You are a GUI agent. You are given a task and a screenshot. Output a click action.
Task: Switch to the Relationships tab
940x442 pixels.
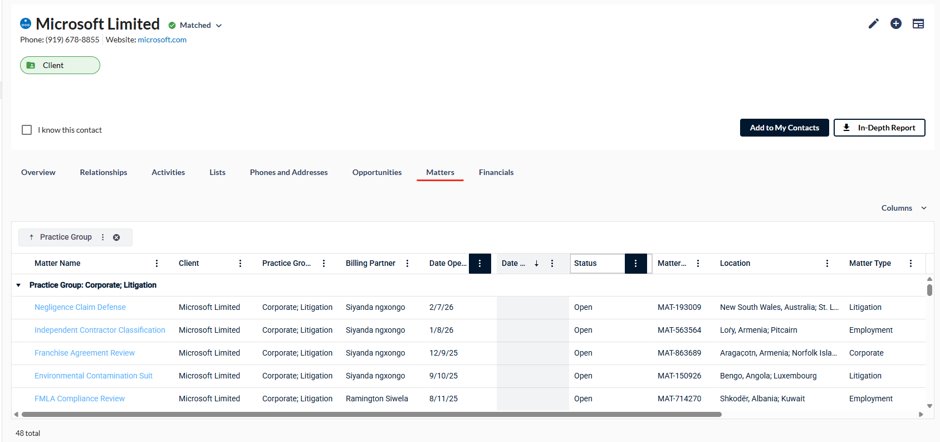click(x=103, y=172)
